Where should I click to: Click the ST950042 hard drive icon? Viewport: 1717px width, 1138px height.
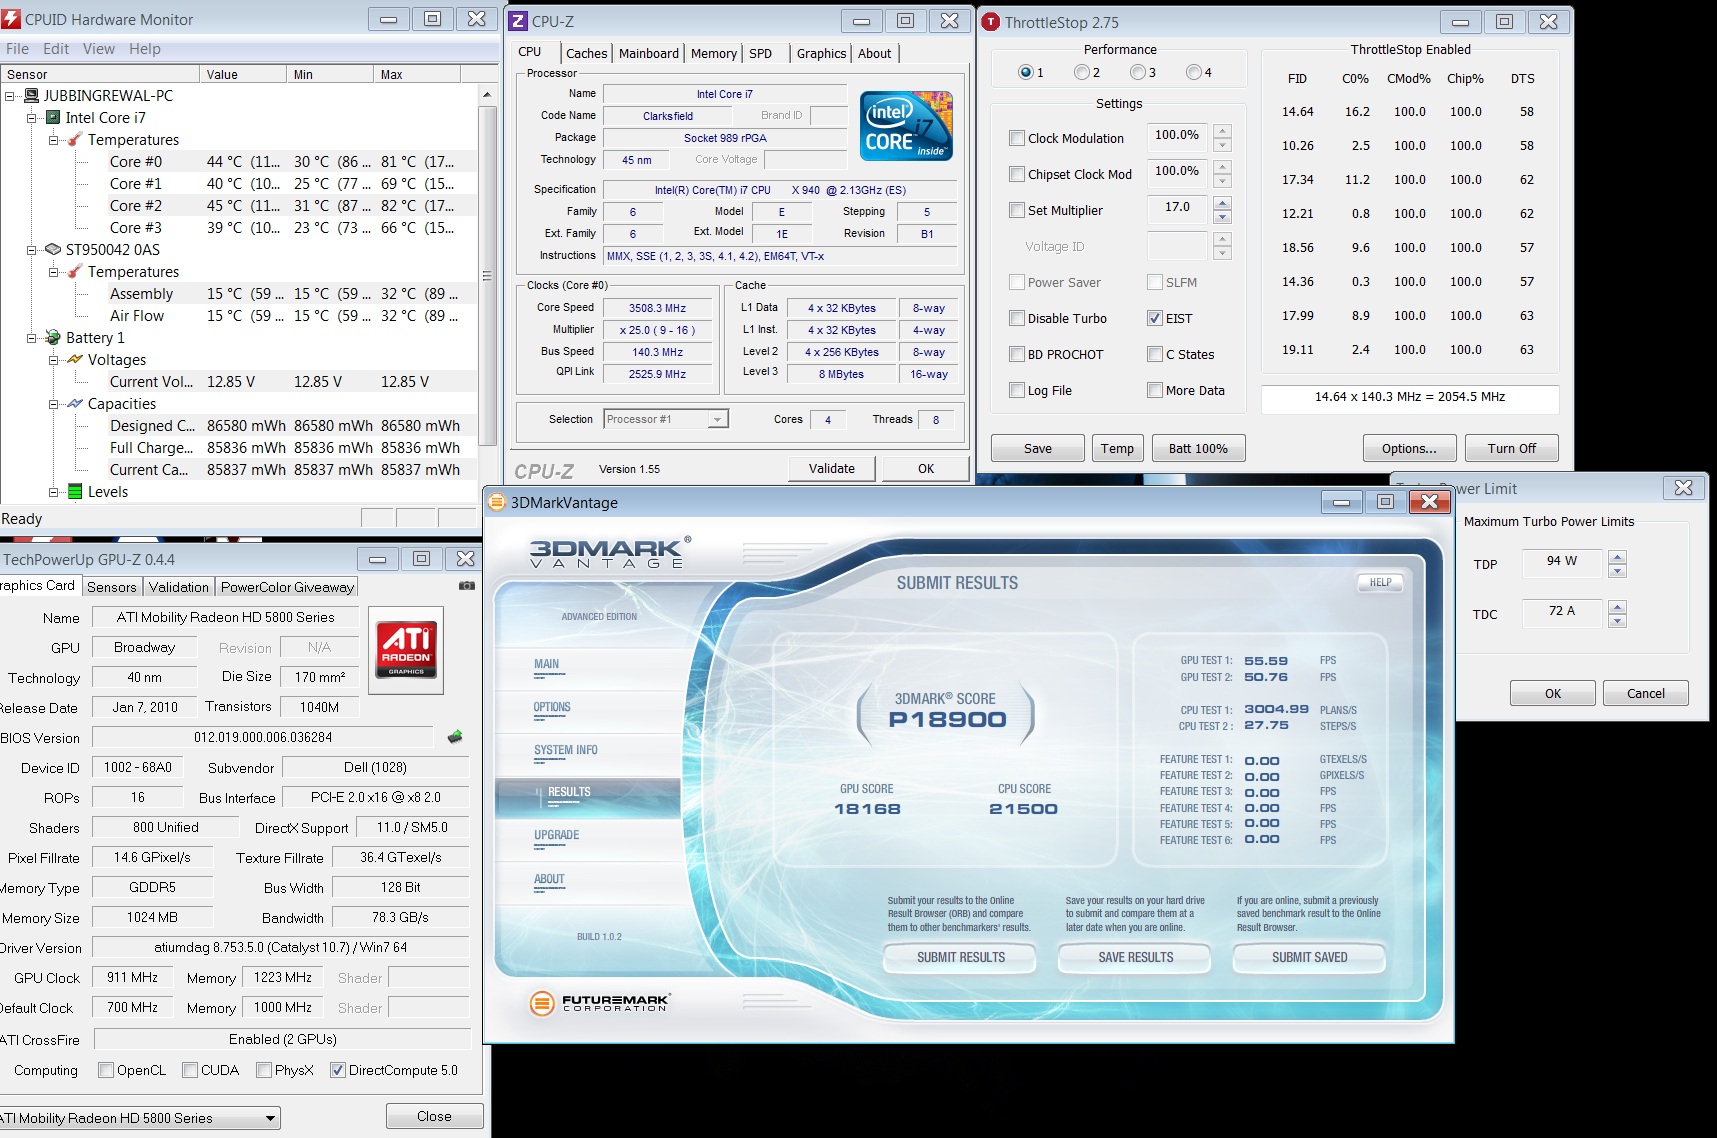54,250
